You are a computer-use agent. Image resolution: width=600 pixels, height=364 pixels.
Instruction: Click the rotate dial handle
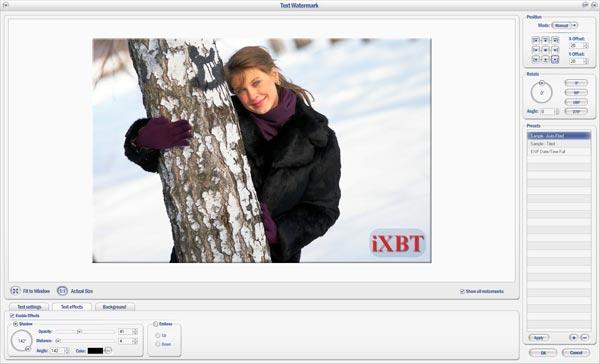pyautogui.click(x=541, y=83)
